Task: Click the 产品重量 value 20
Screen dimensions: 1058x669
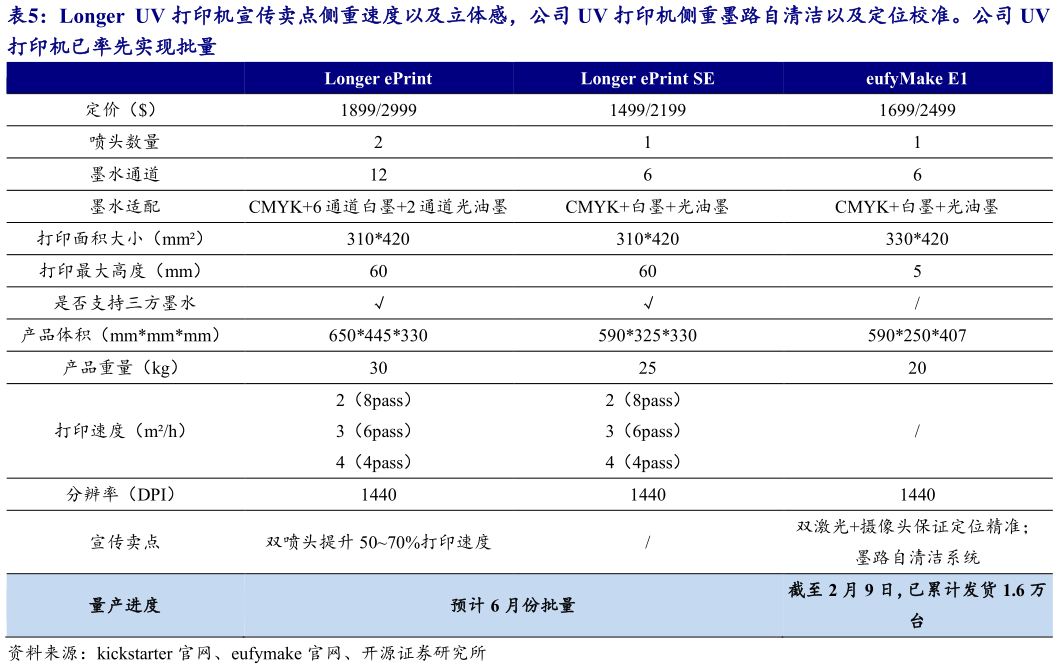Action: (x=917, y=367)
